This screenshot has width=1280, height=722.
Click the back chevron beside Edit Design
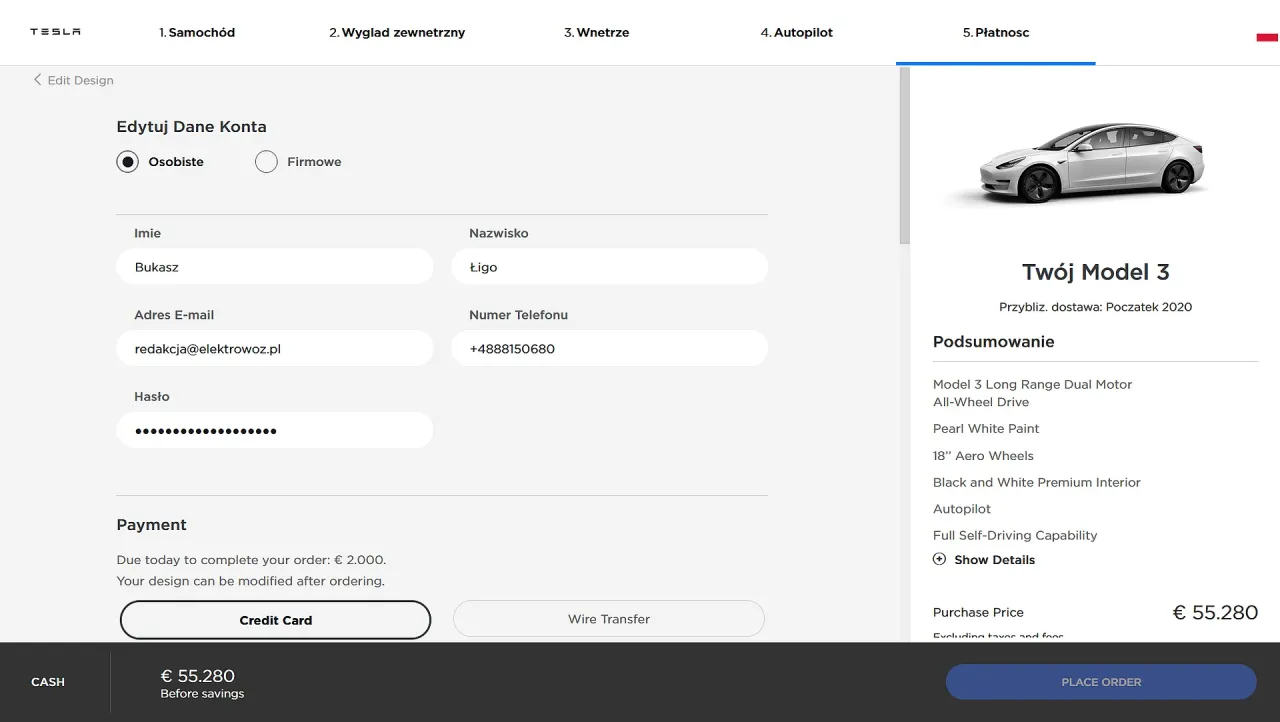pos(38,80)
